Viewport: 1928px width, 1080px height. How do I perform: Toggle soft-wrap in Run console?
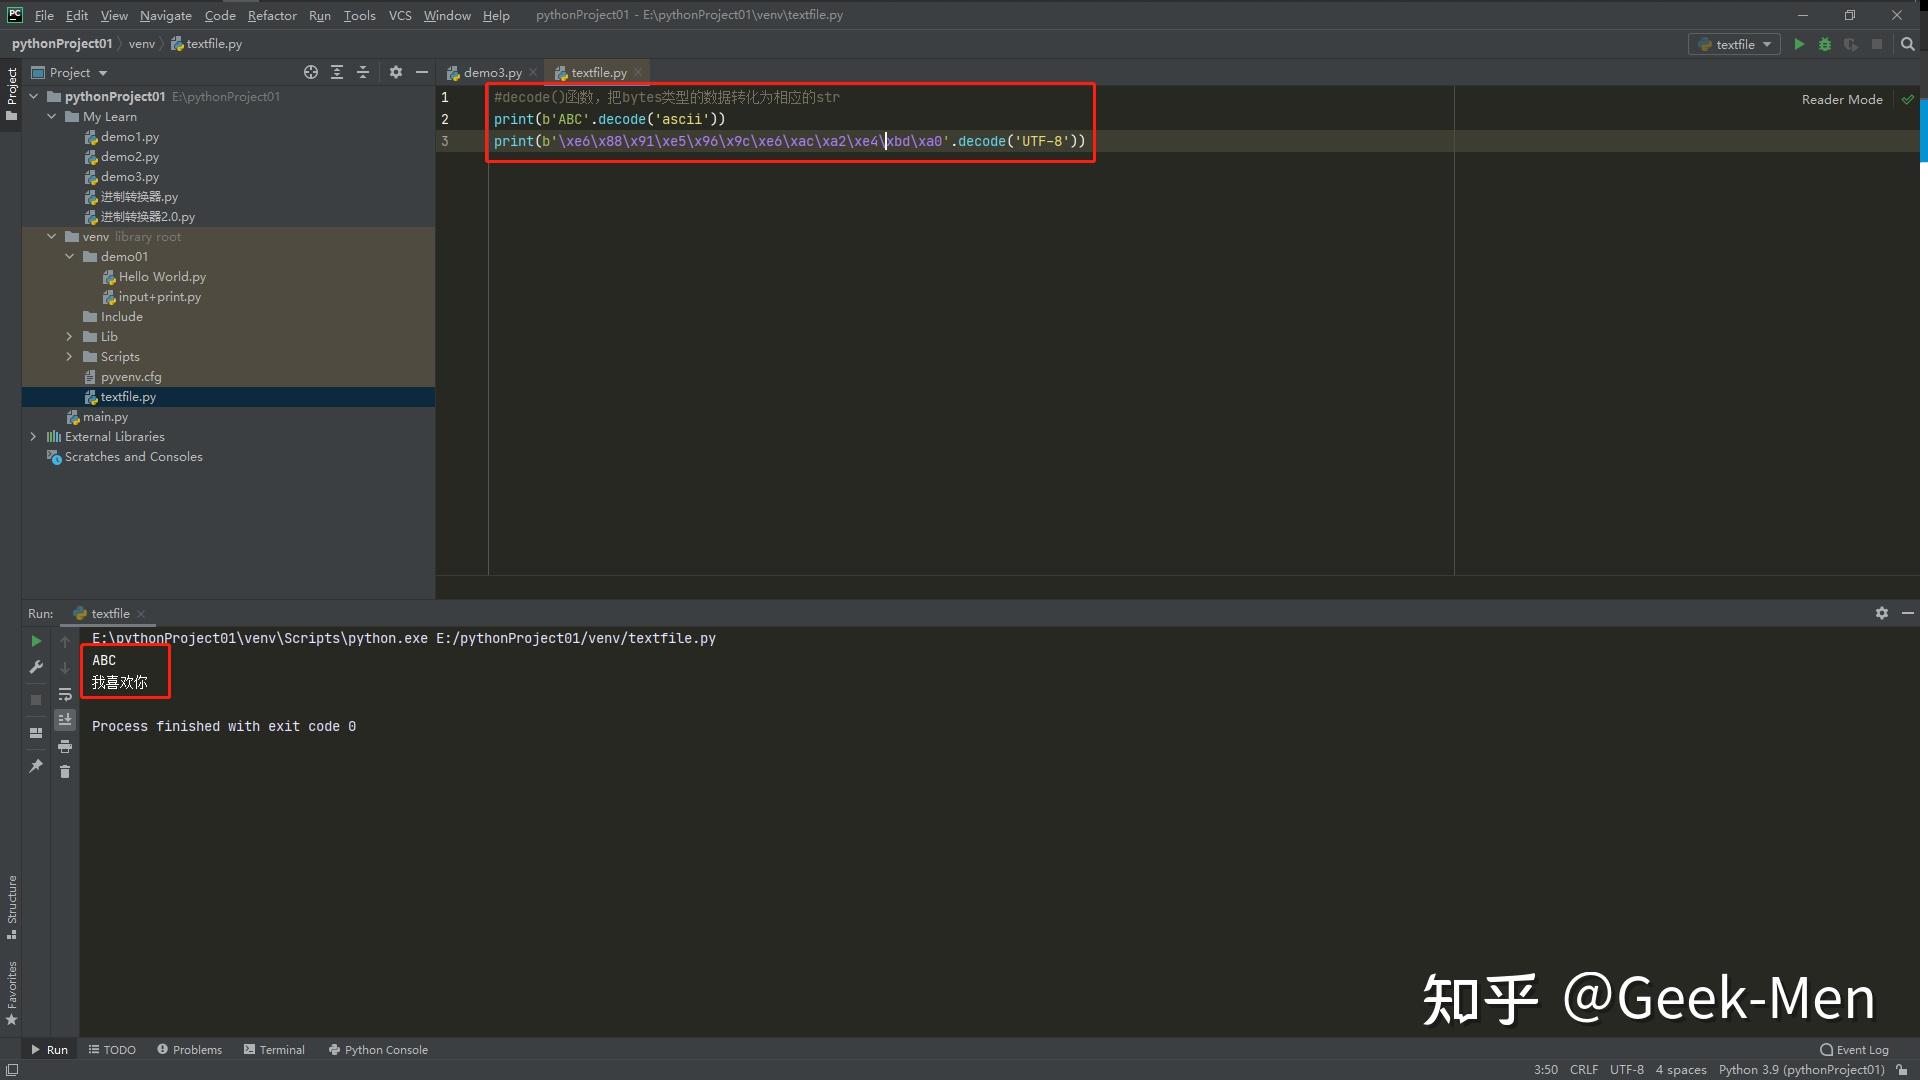tap(65, 694)
